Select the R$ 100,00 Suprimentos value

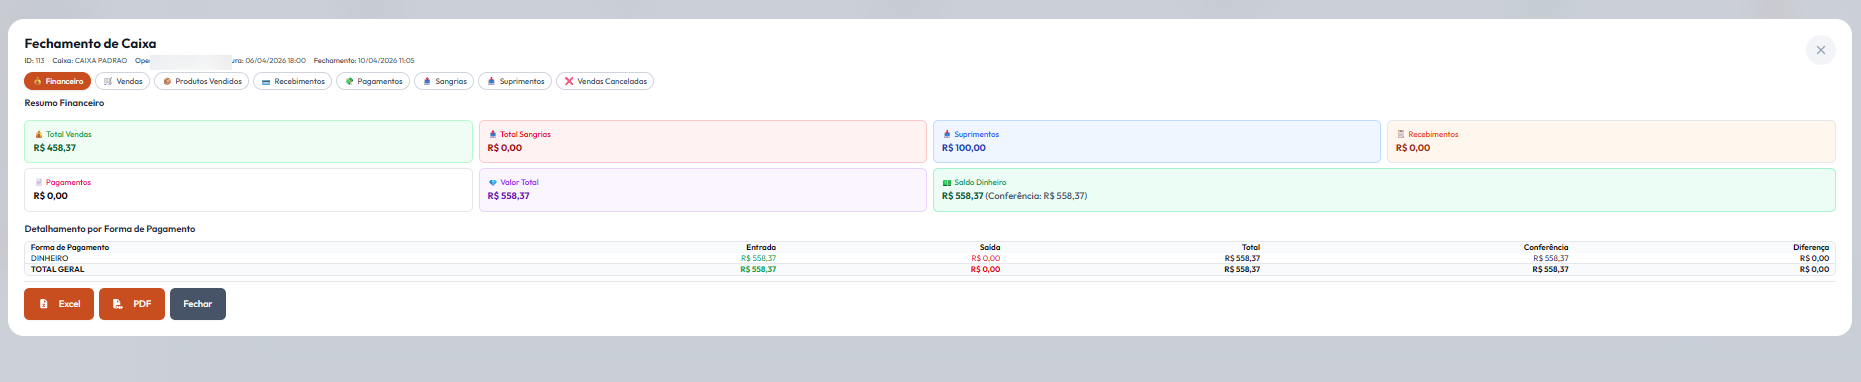pyautogui.click(x=964, y=148)
